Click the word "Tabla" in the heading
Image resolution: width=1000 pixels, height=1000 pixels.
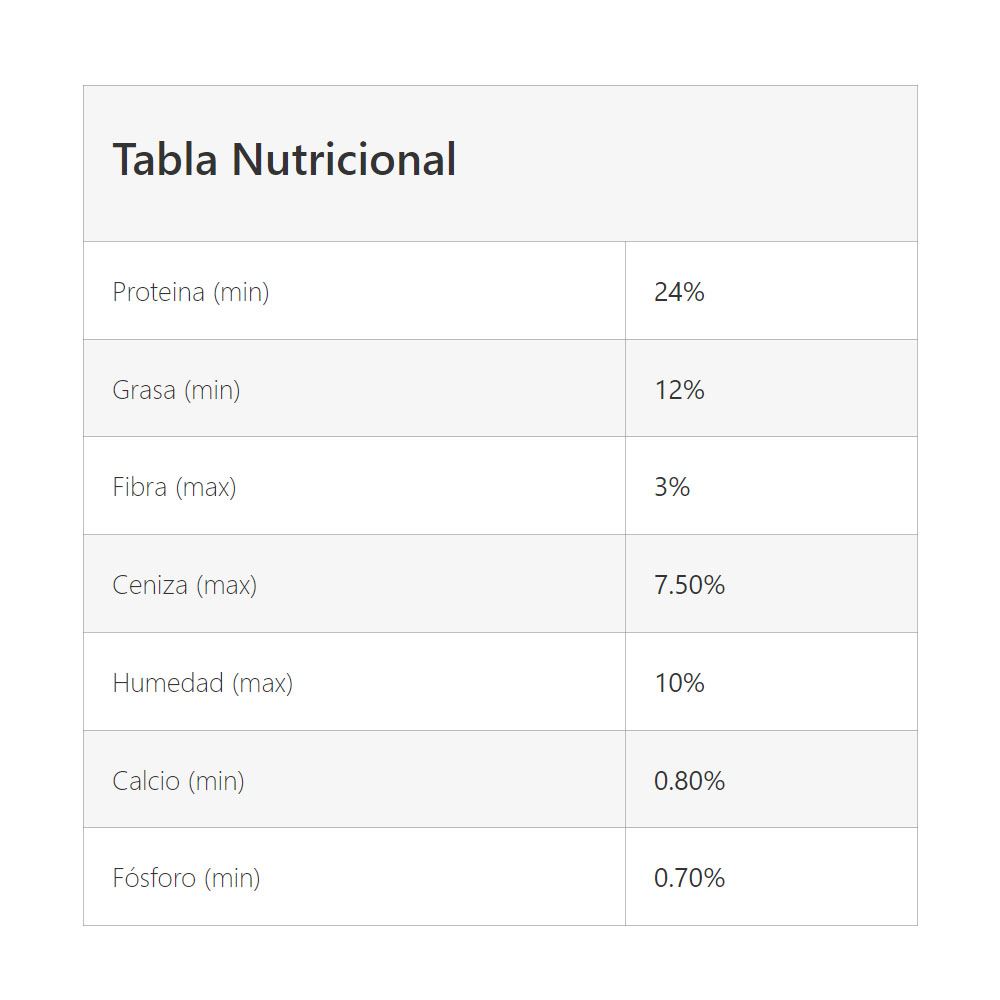click(x=164, y=160)
